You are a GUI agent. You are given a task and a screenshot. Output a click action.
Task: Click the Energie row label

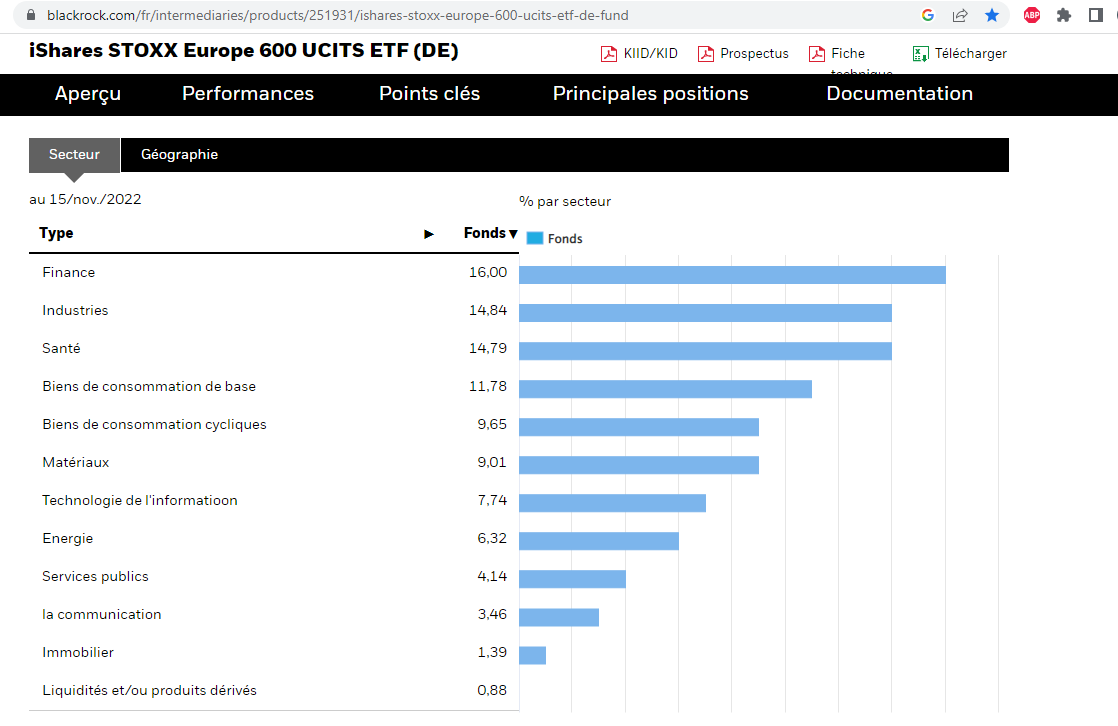(x=68, y=538)
